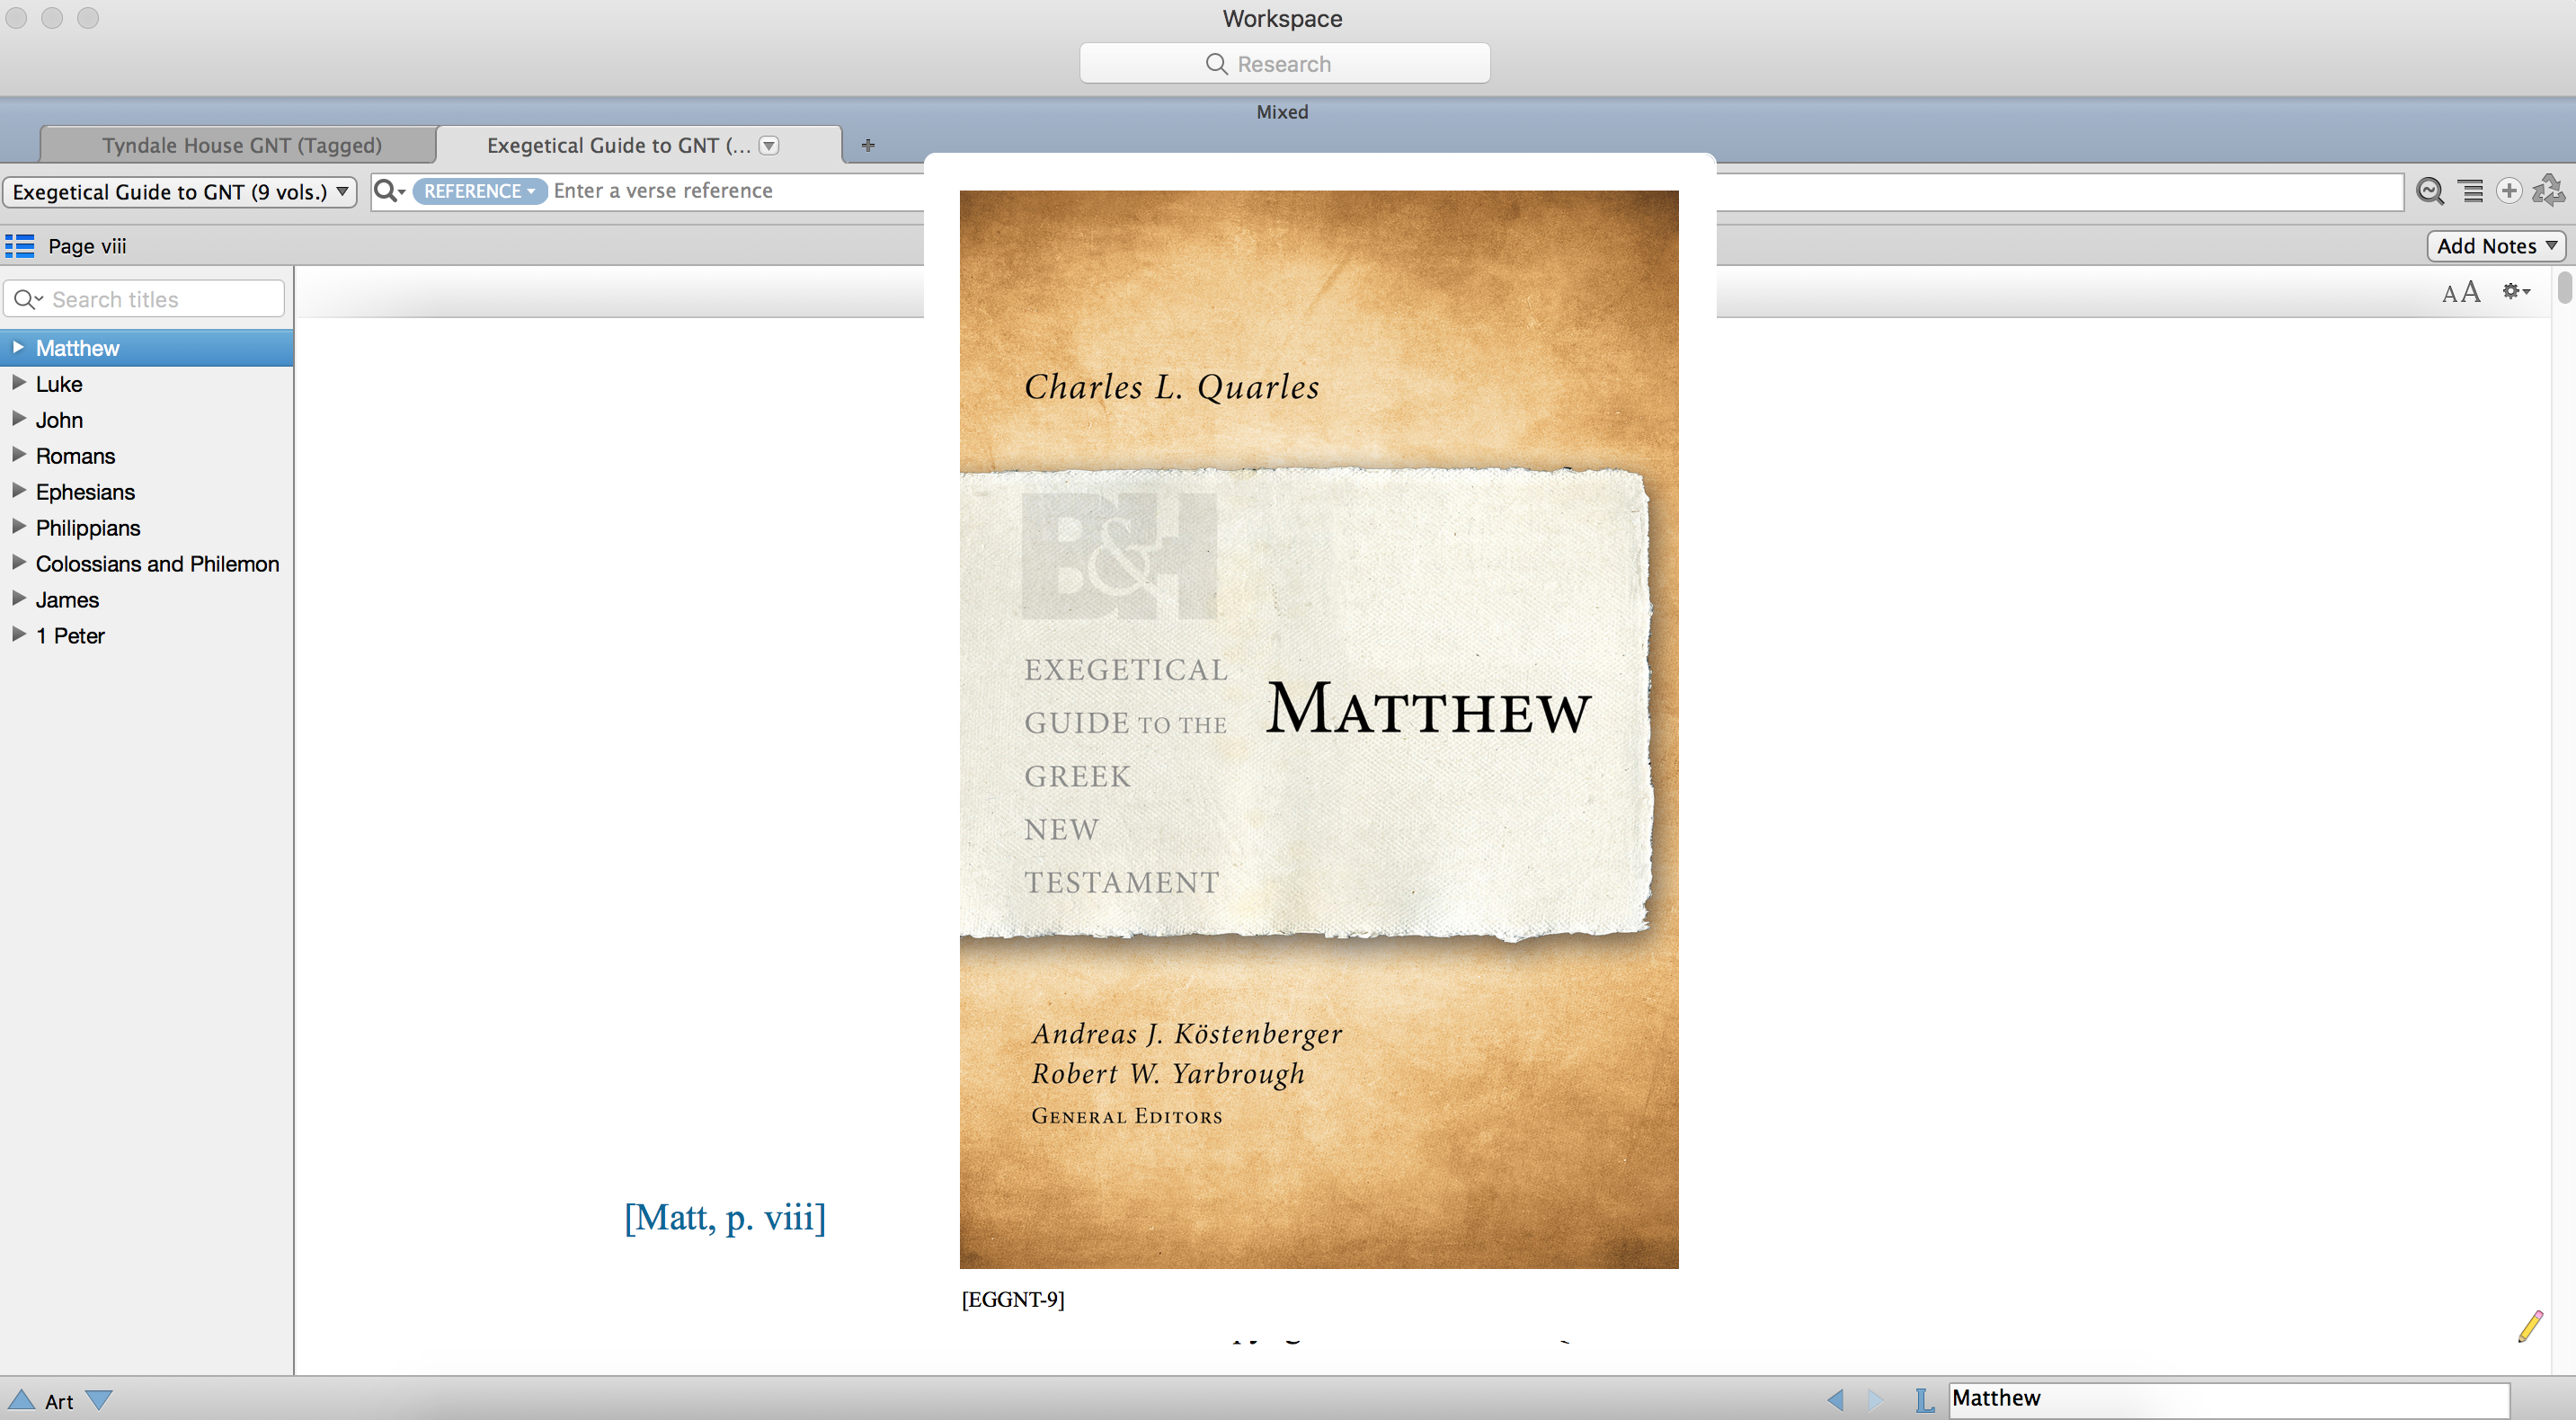Click the blue L lock icon
The height and width of the screenshot is (1420, 2576).
click(1924, 1399)
